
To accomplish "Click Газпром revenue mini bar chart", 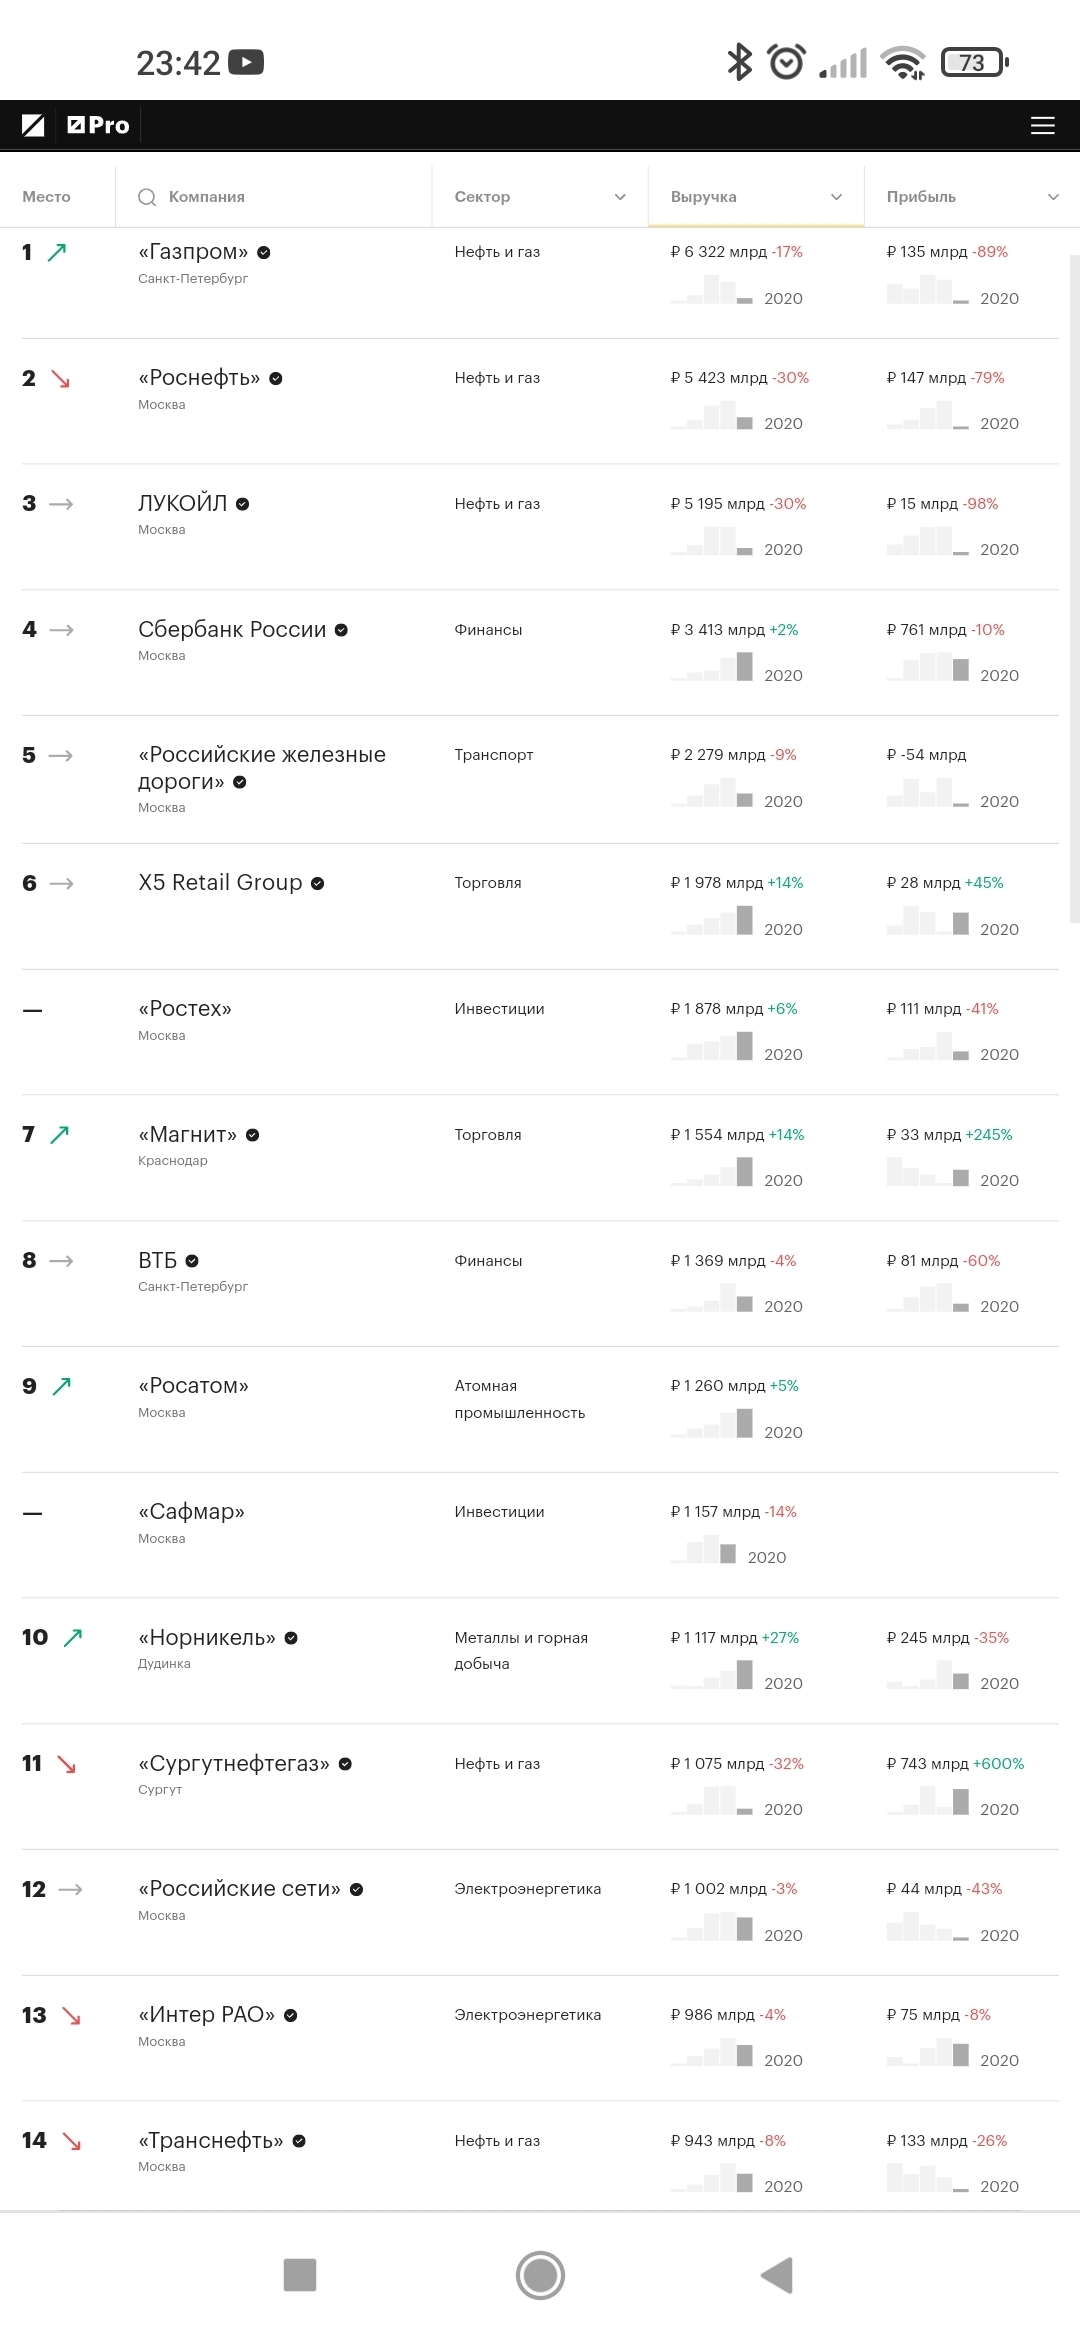I will point(712,290).
